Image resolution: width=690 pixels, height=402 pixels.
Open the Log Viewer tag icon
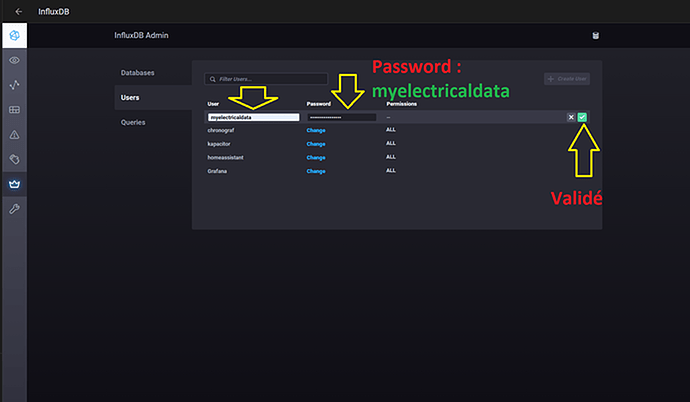[x=15, y=159]
